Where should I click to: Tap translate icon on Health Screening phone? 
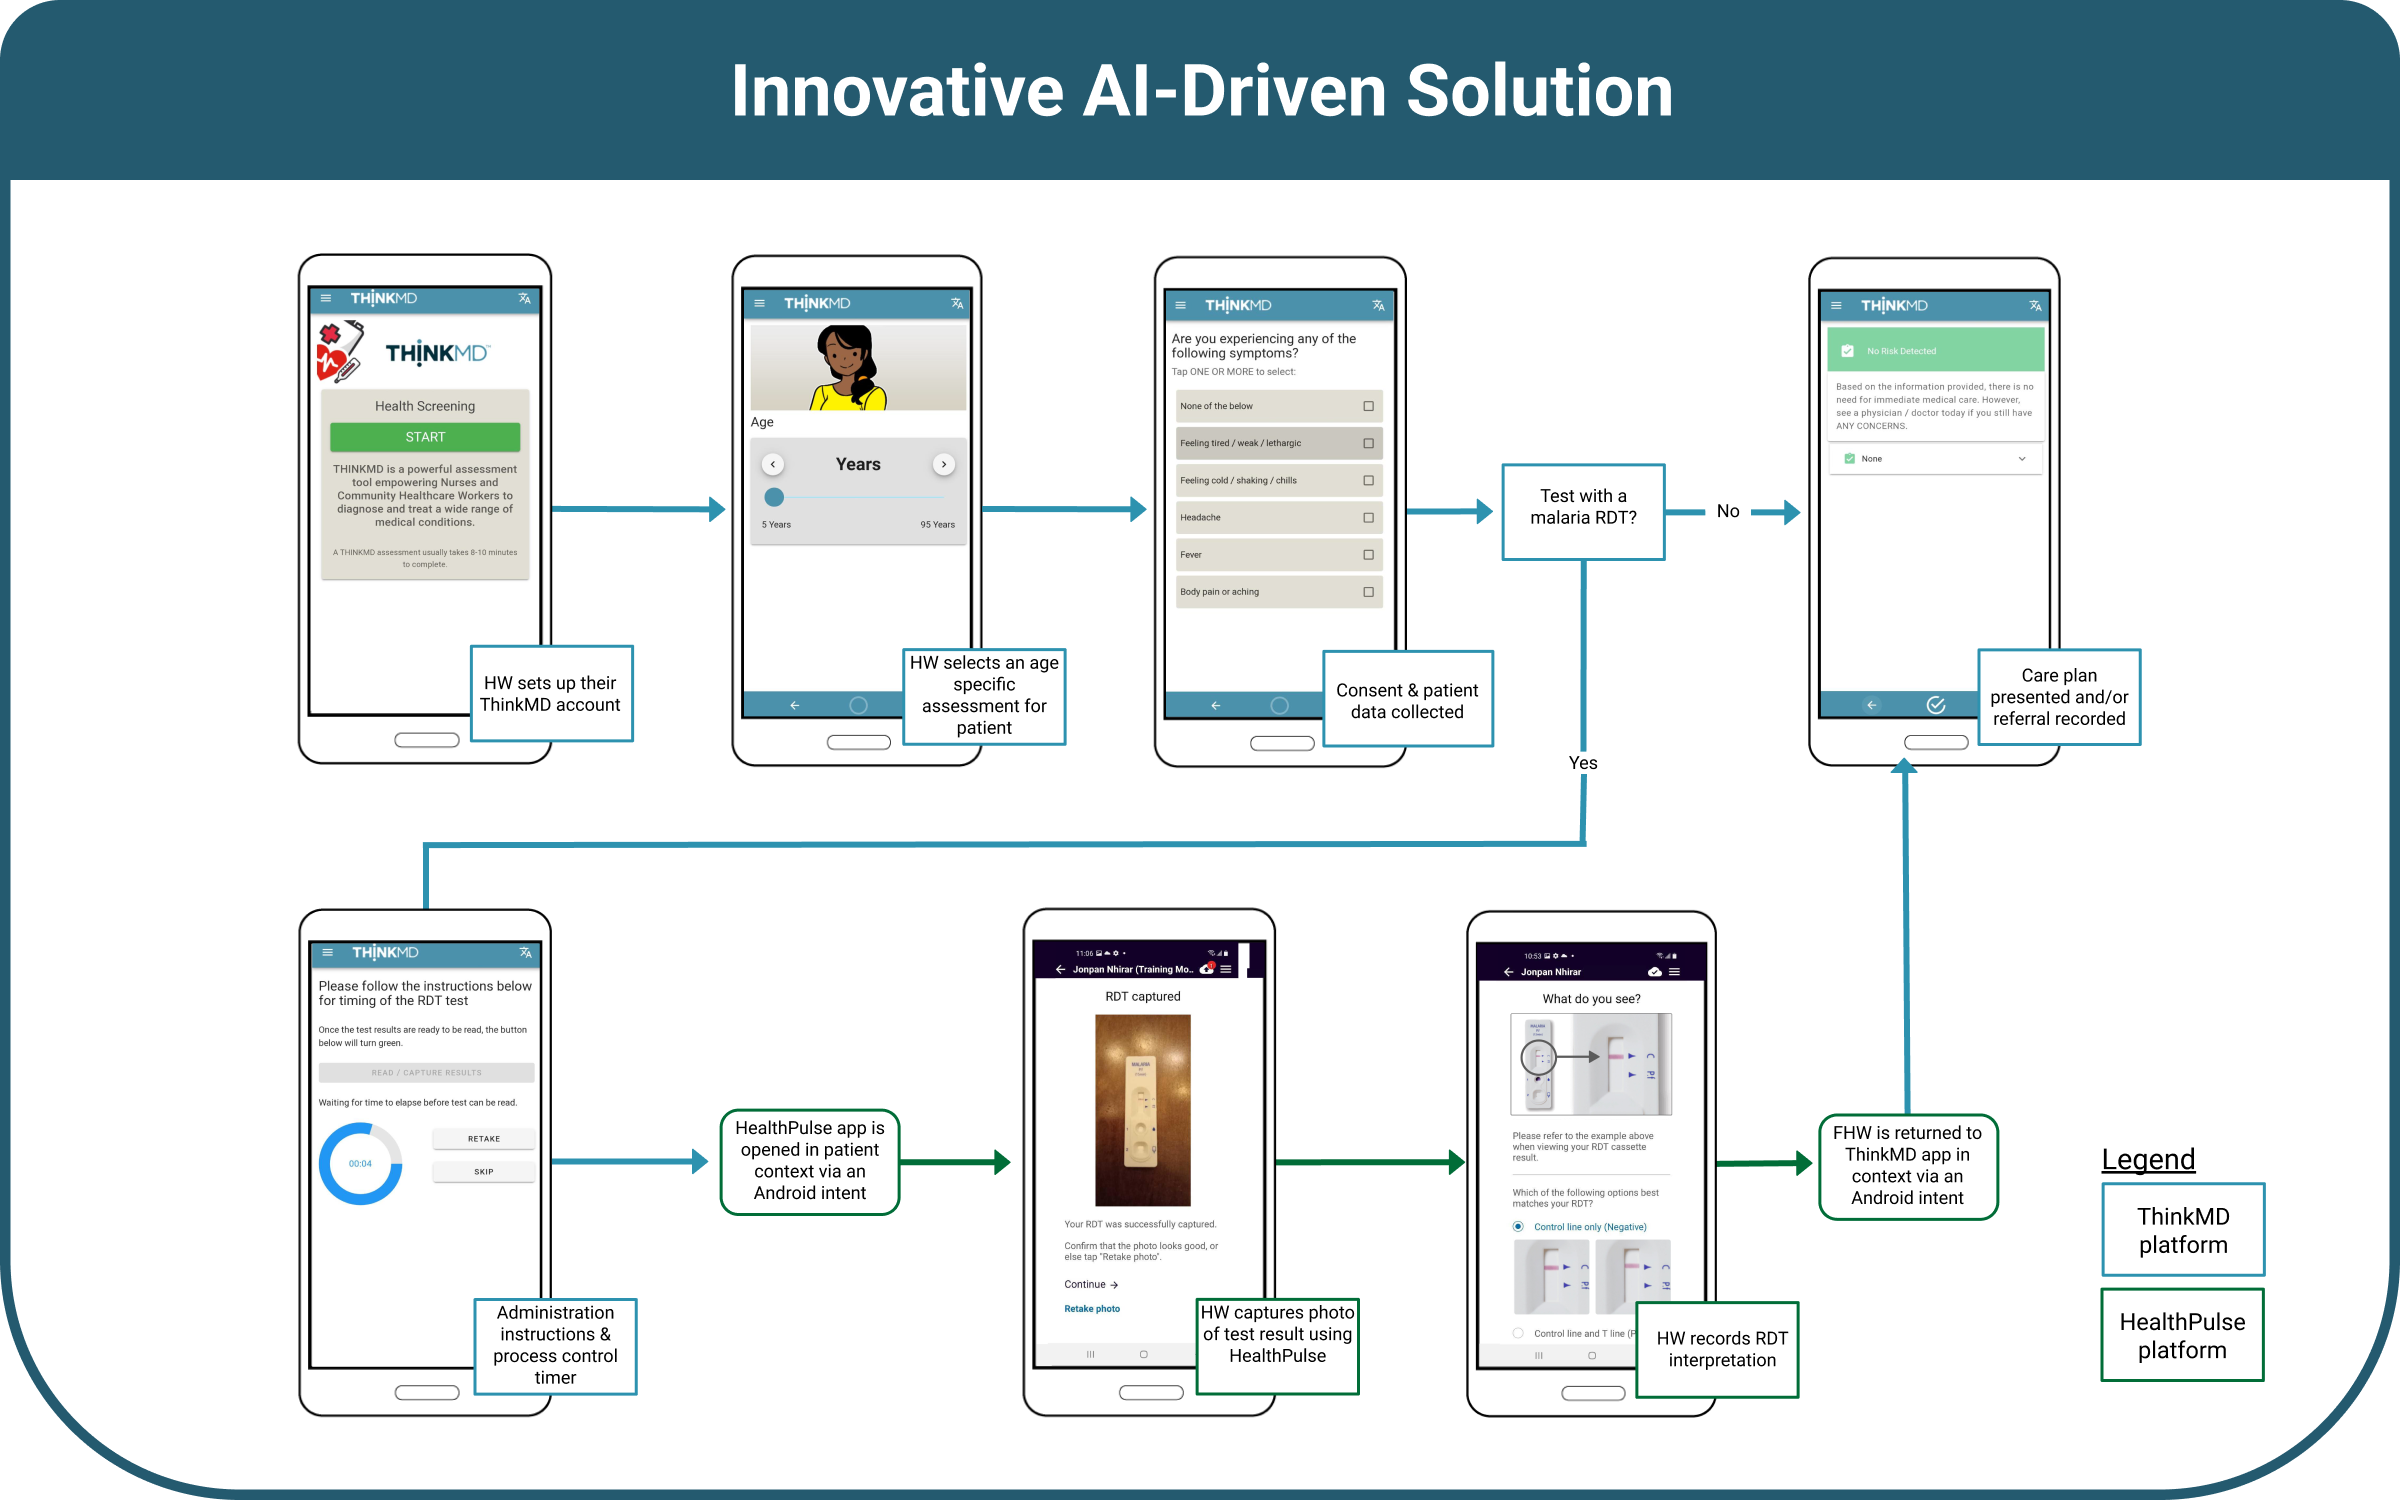[524, 298]
